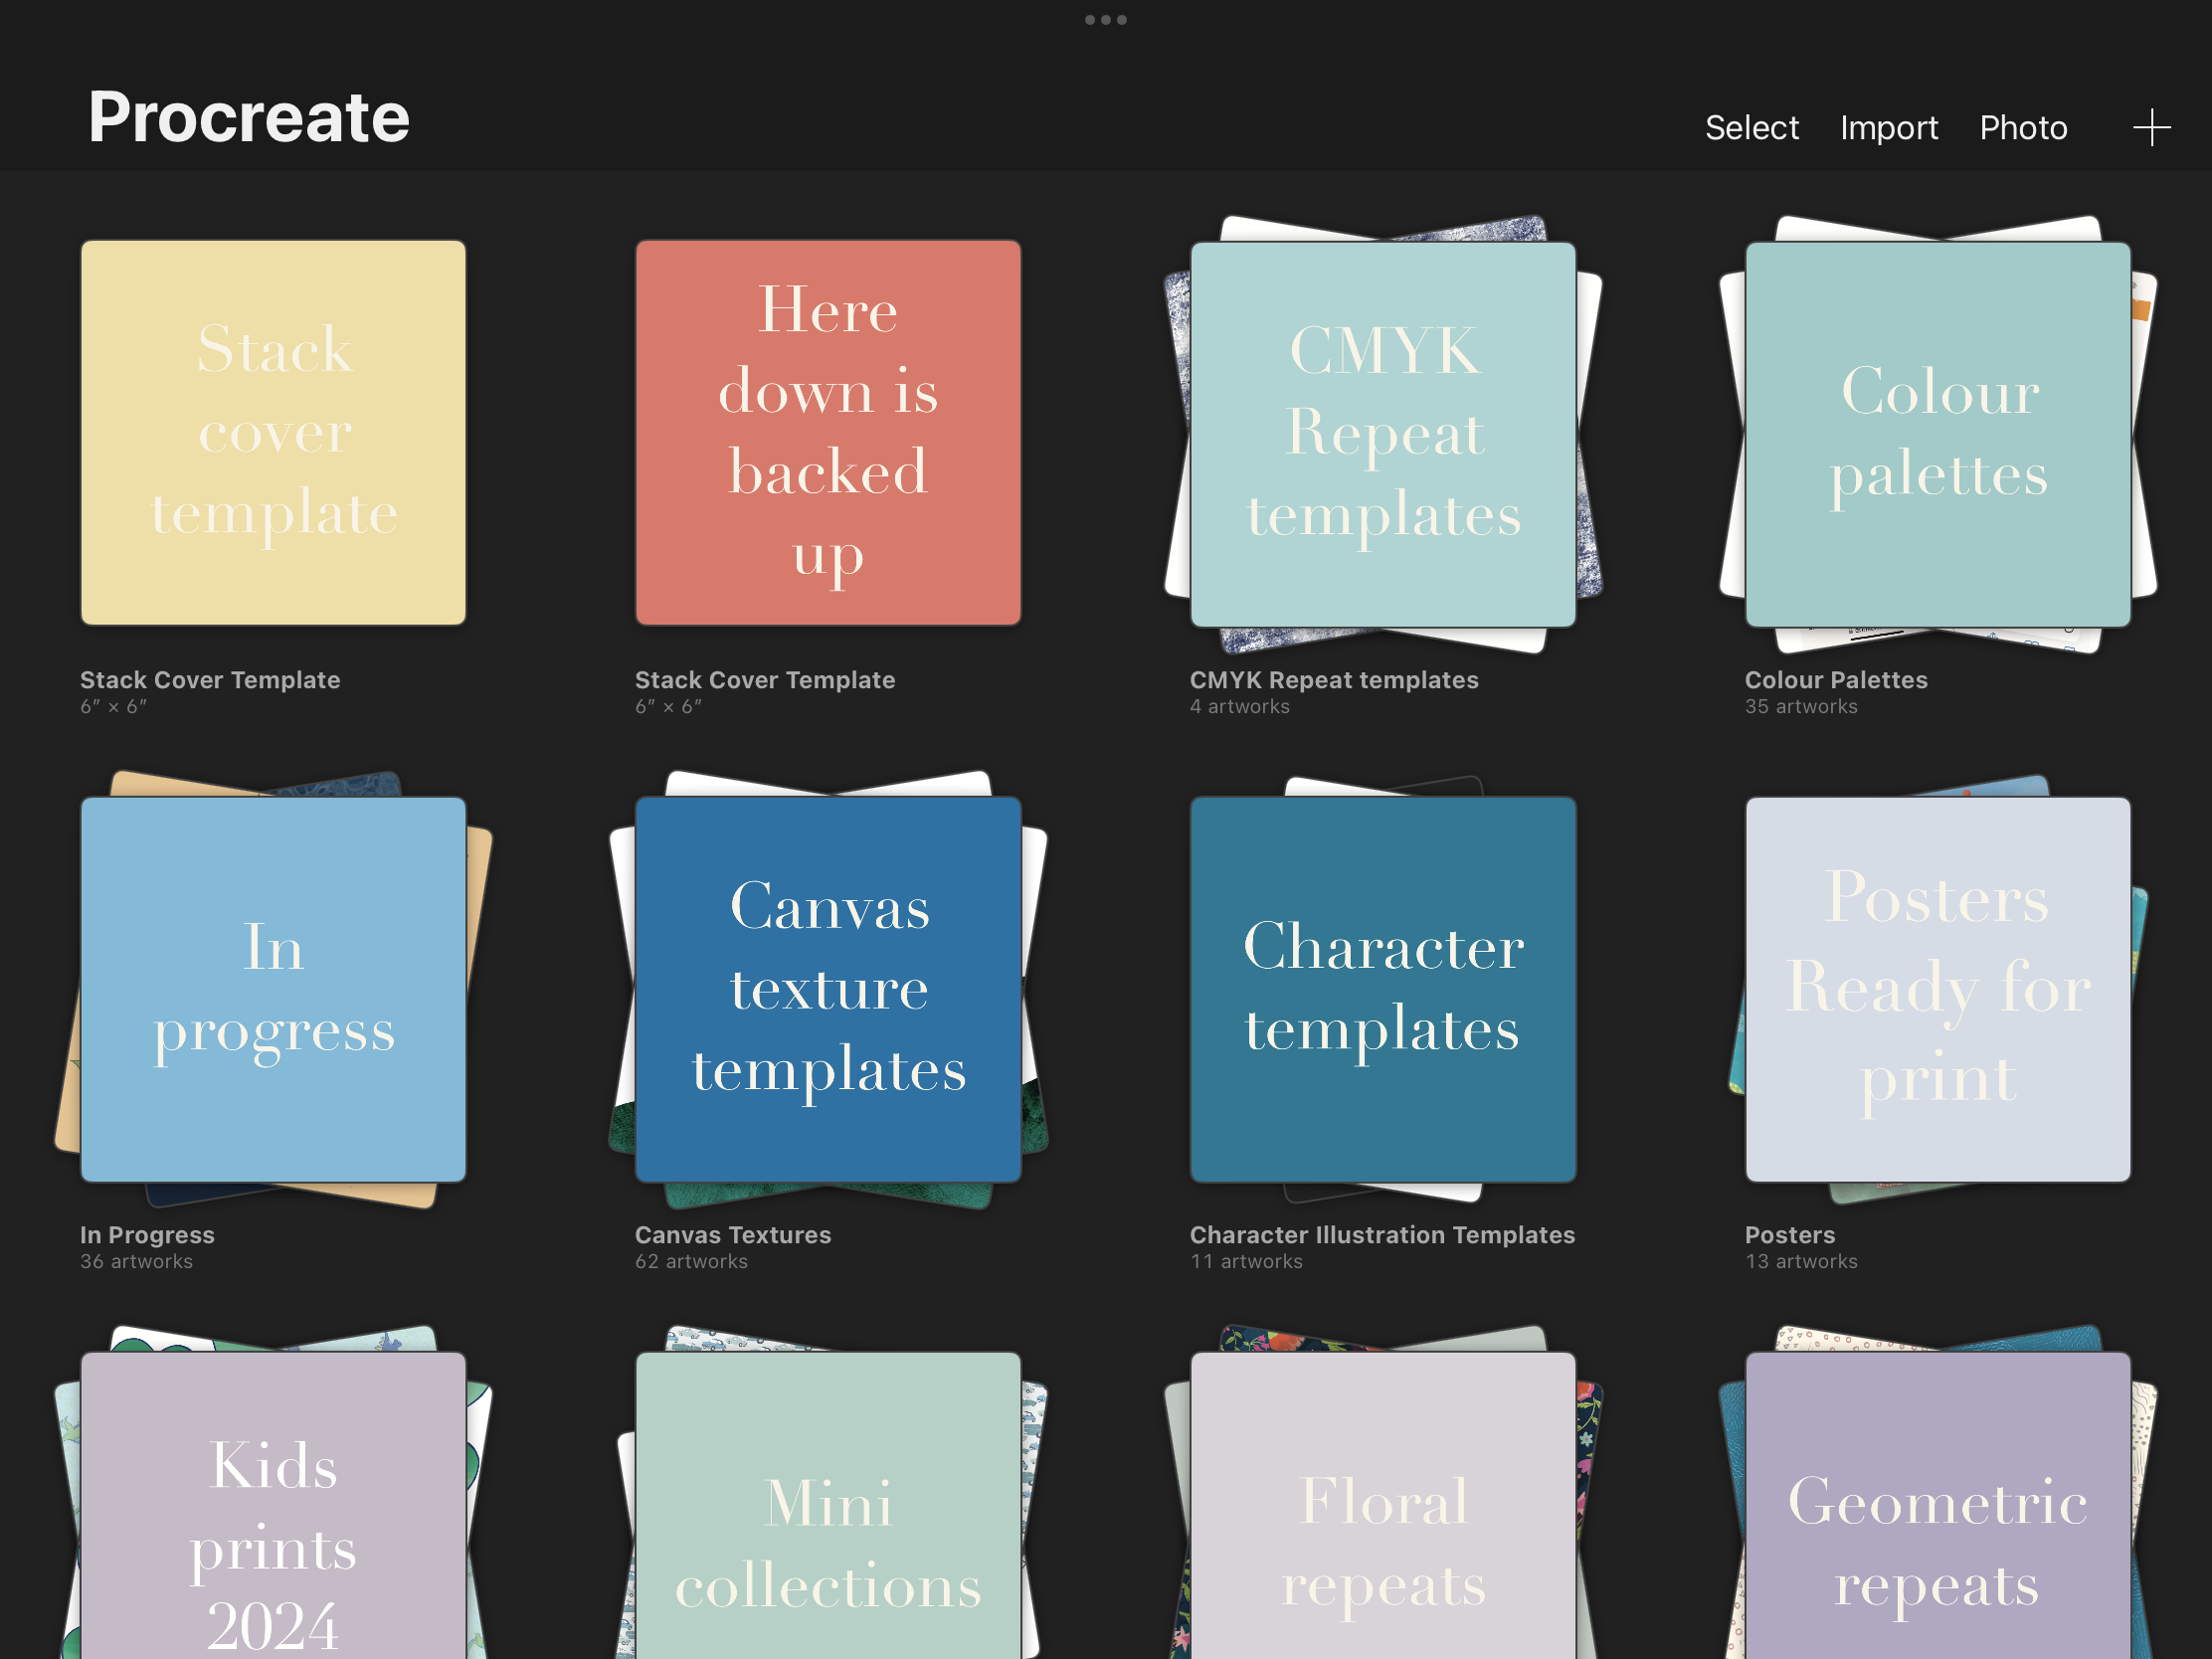Click the '36 artworks' count text

coord(136,1262)
